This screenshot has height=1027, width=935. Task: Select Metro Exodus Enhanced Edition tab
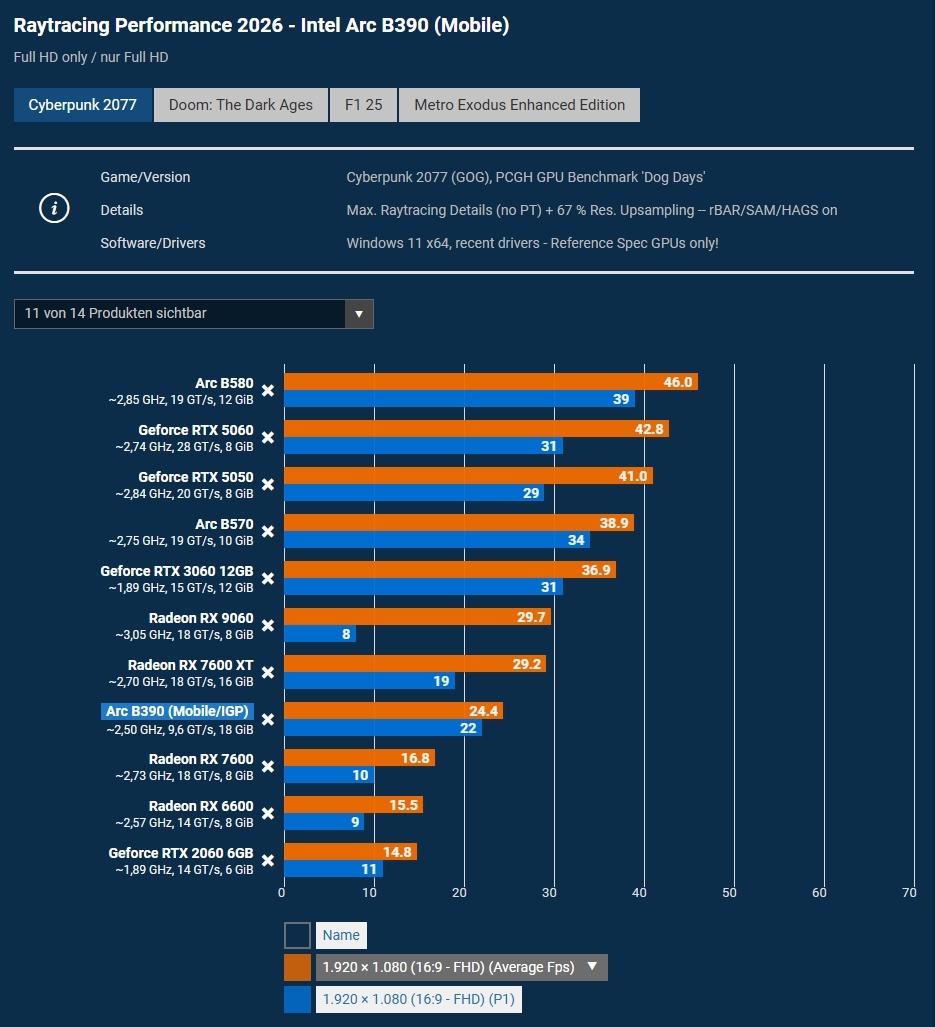coord(519,105)
